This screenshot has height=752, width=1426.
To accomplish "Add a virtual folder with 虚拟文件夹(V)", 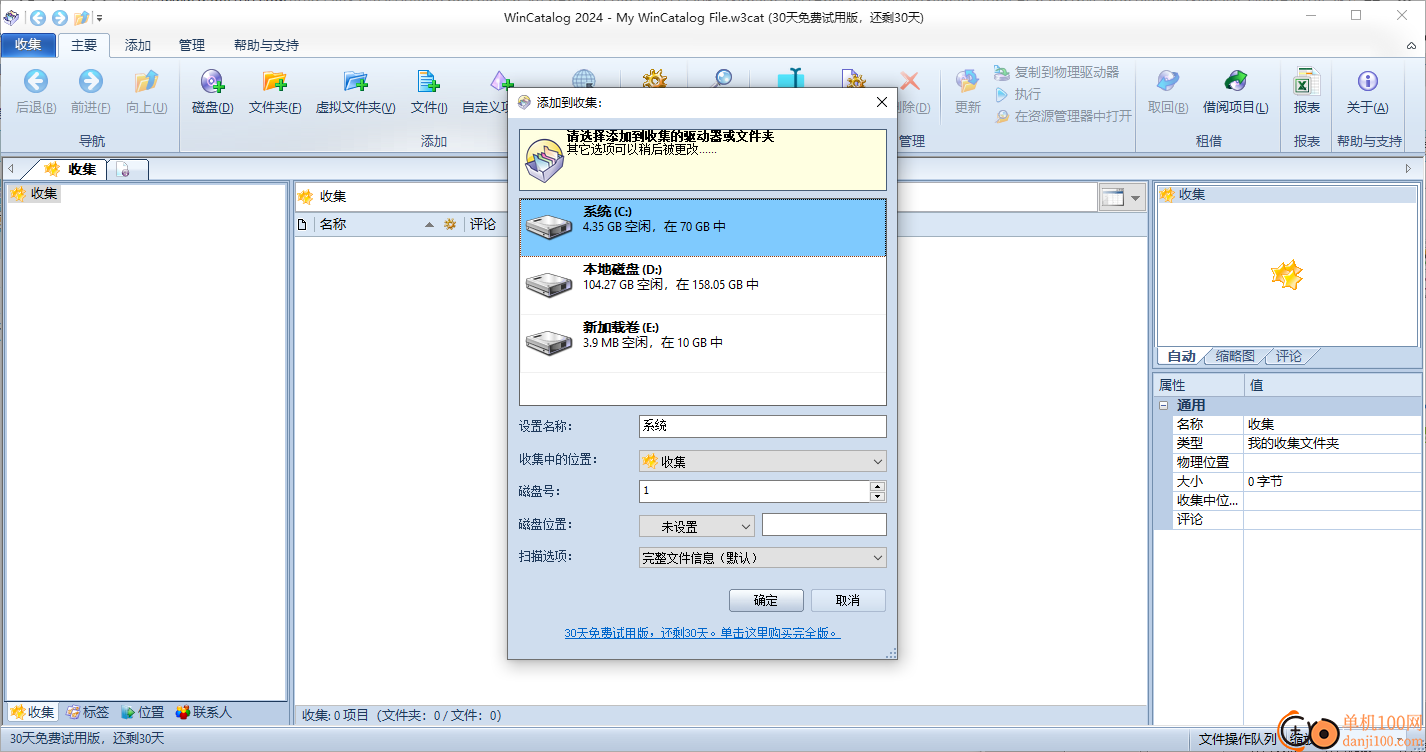I will [x=355, y=93].
